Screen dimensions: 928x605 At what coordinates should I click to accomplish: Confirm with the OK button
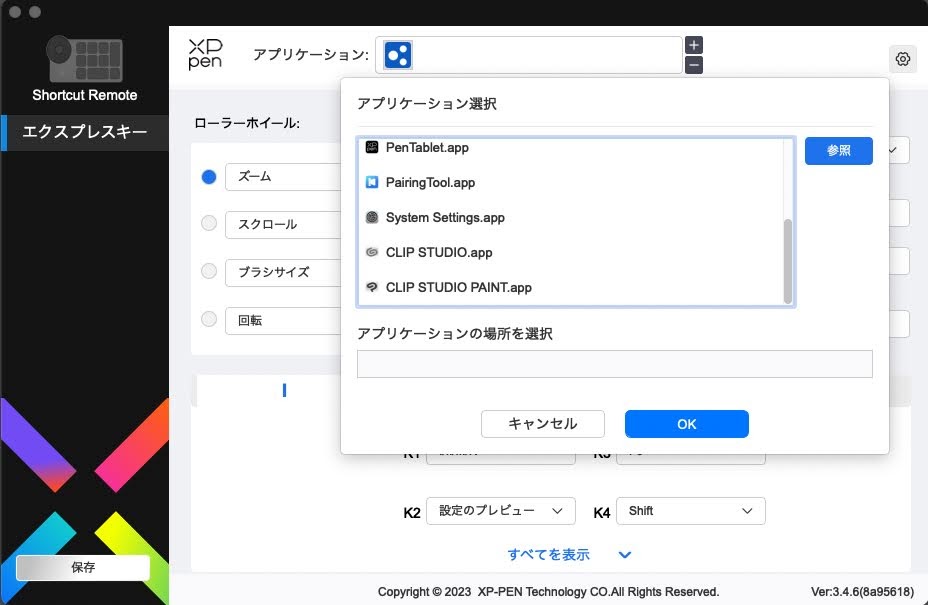(687, 424)
